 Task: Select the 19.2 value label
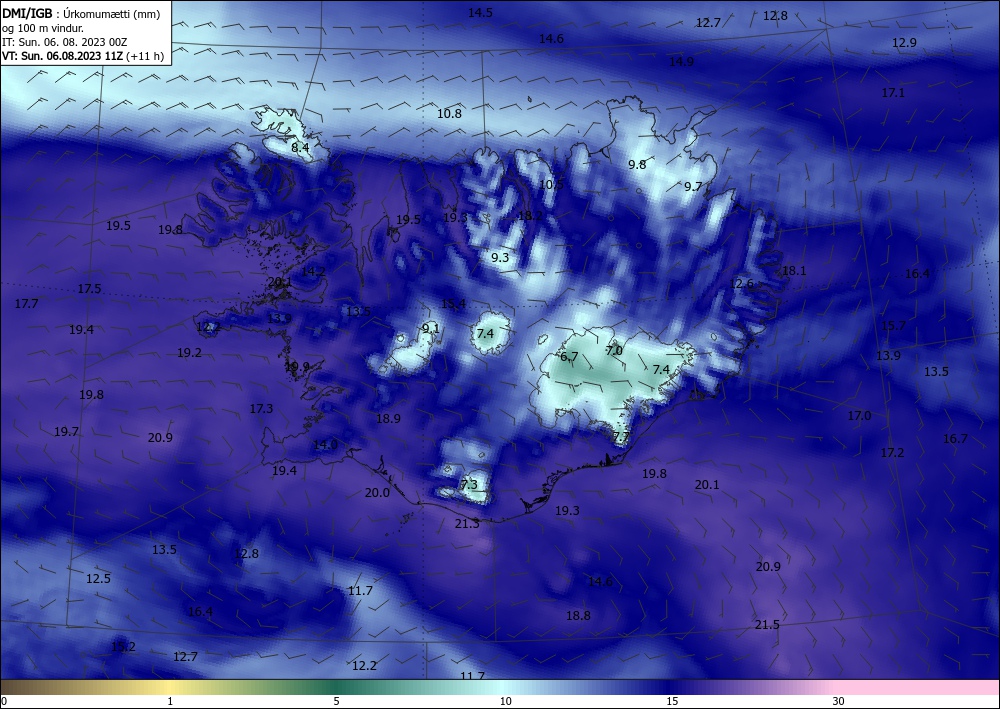click(189, 353)
